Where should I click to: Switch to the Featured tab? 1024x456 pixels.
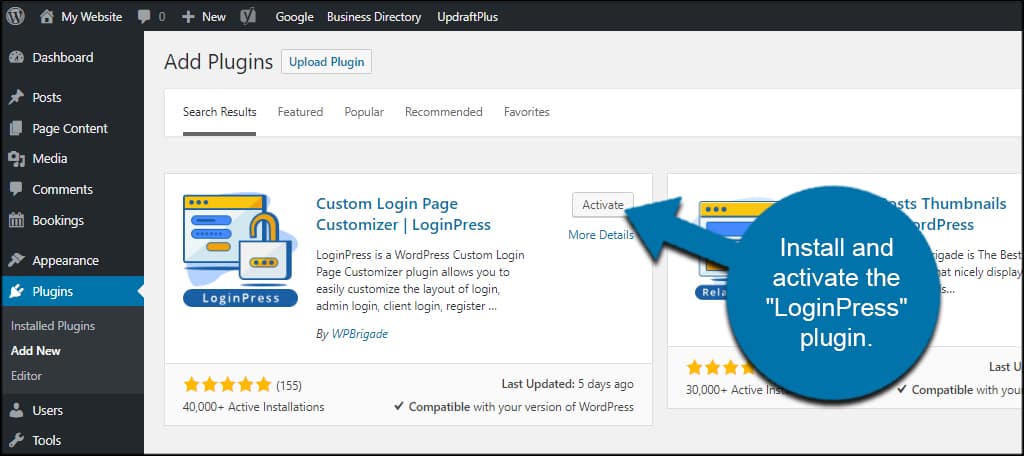(300, 112)
